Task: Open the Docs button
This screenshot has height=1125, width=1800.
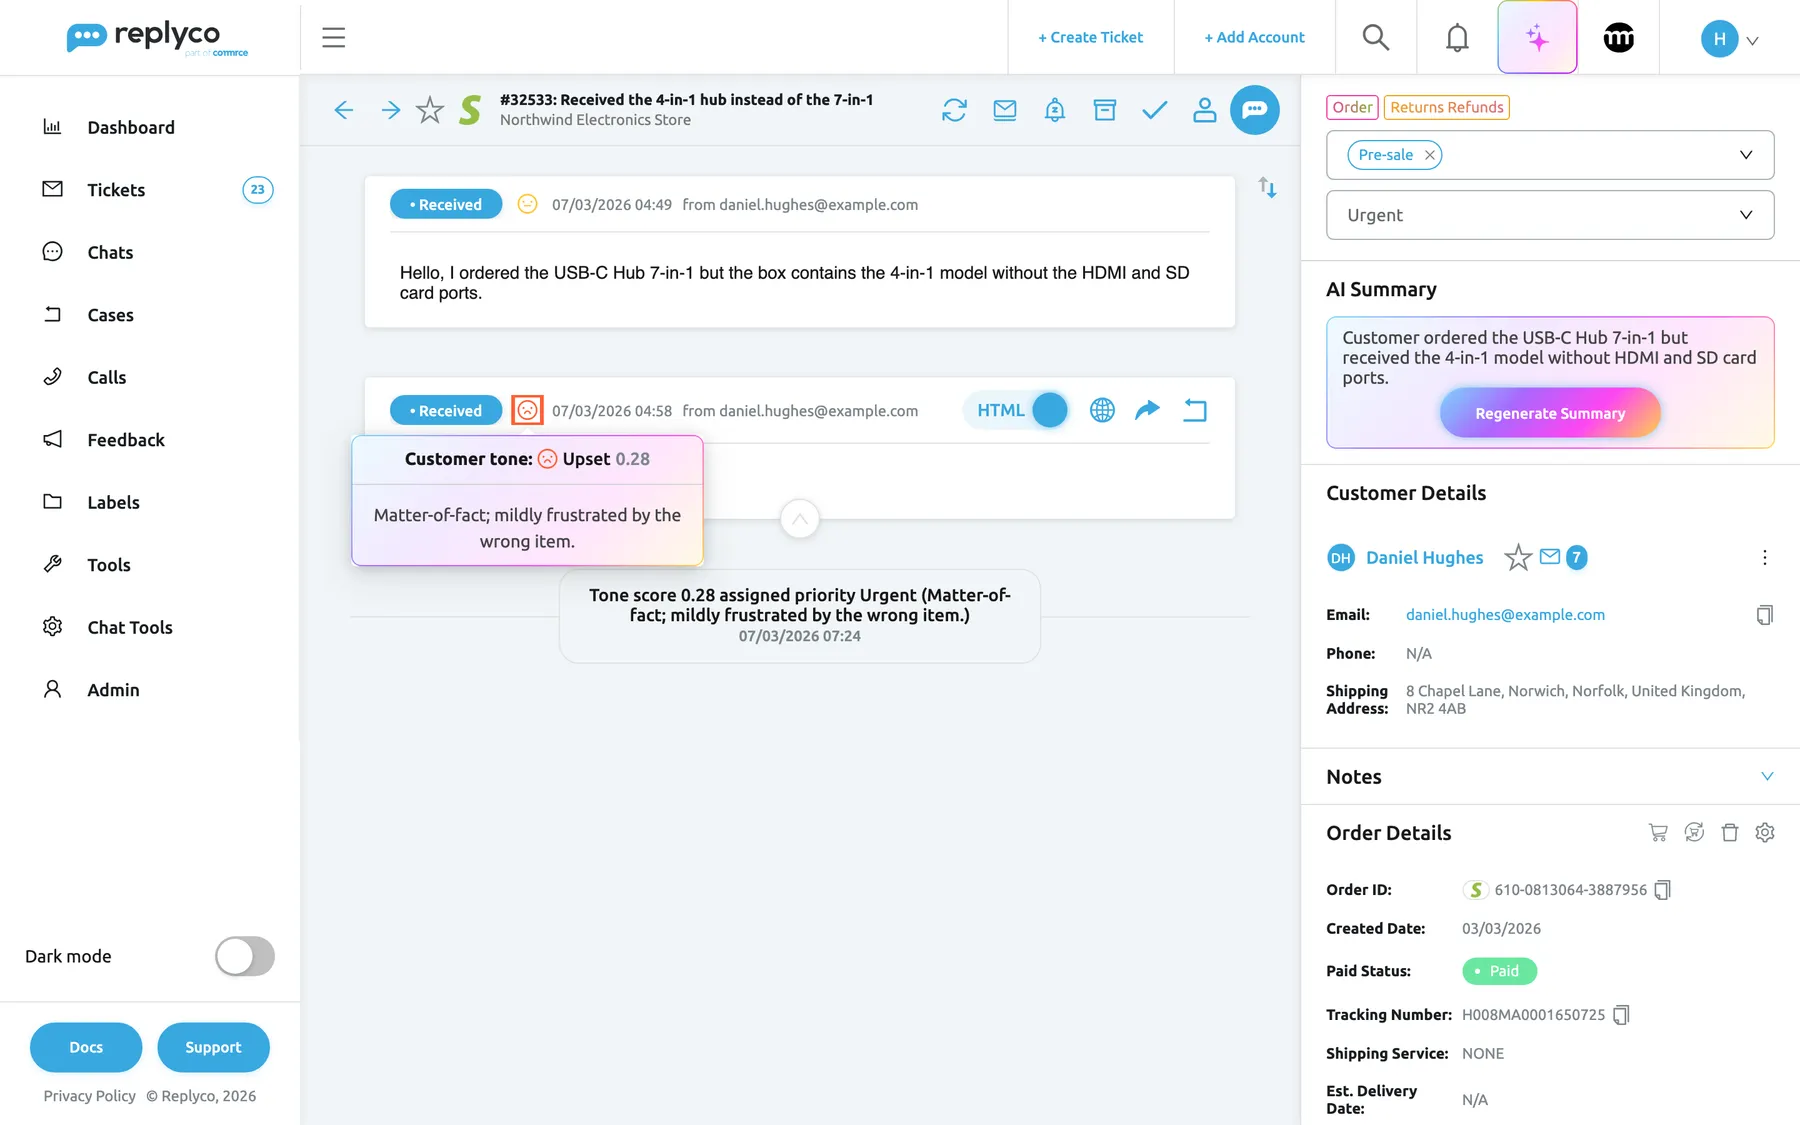Action: pos(86,1047)
